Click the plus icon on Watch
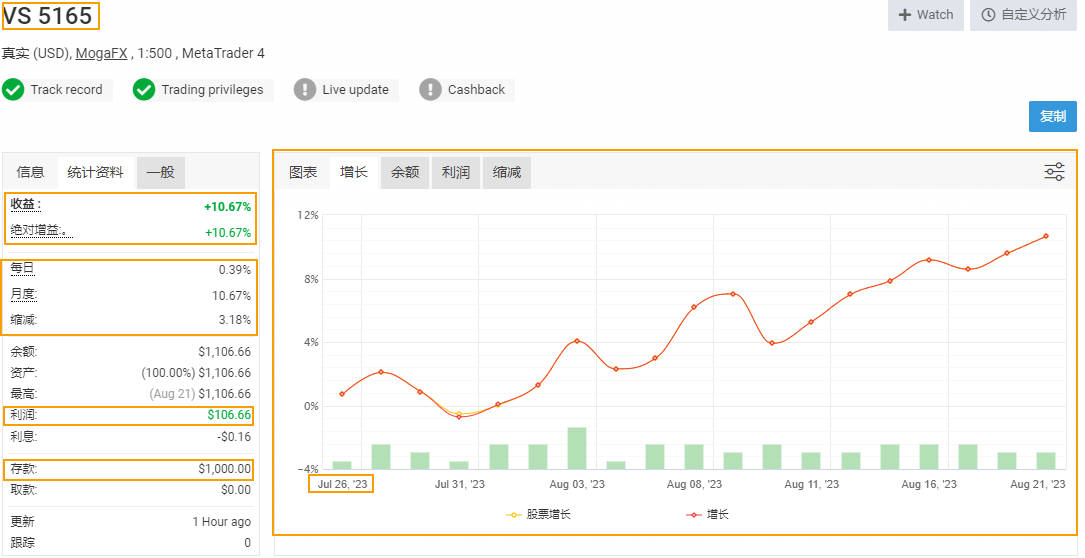Viewport: 1085px width, 558px height. 904,15
